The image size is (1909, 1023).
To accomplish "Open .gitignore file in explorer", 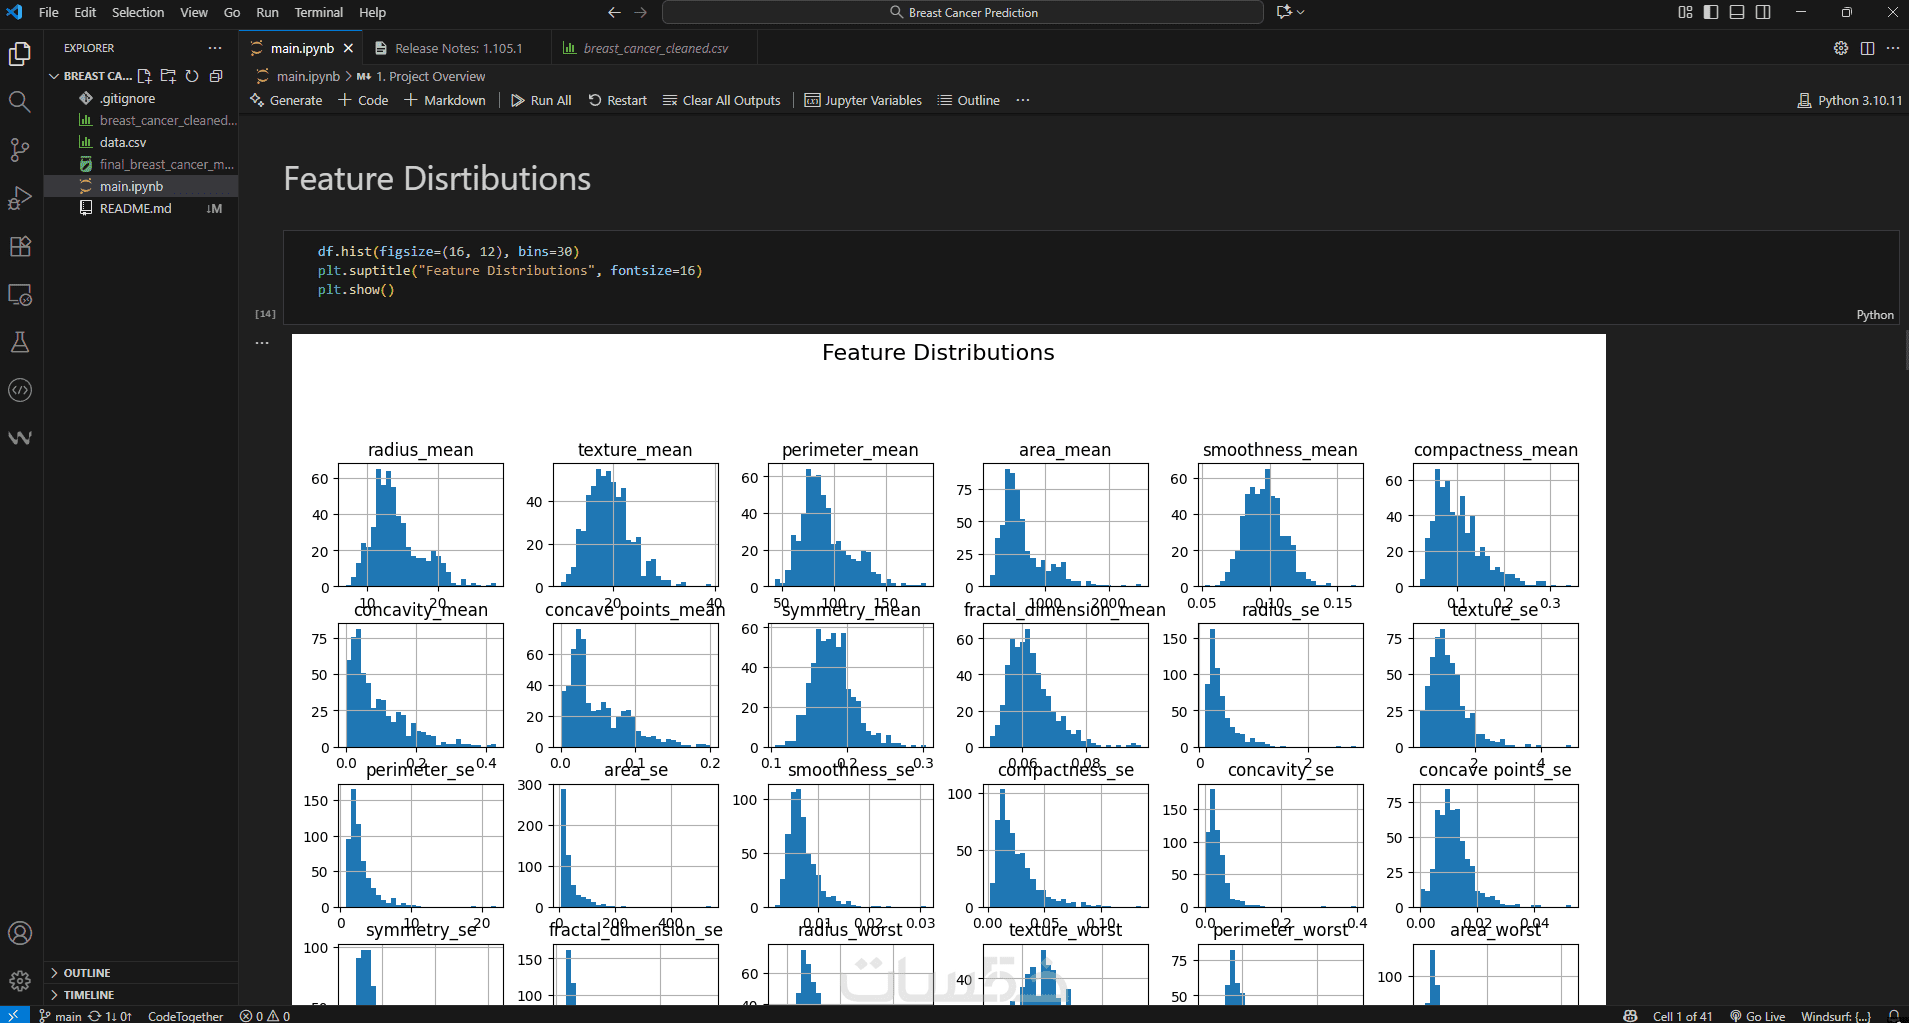I will click(141, 98).
